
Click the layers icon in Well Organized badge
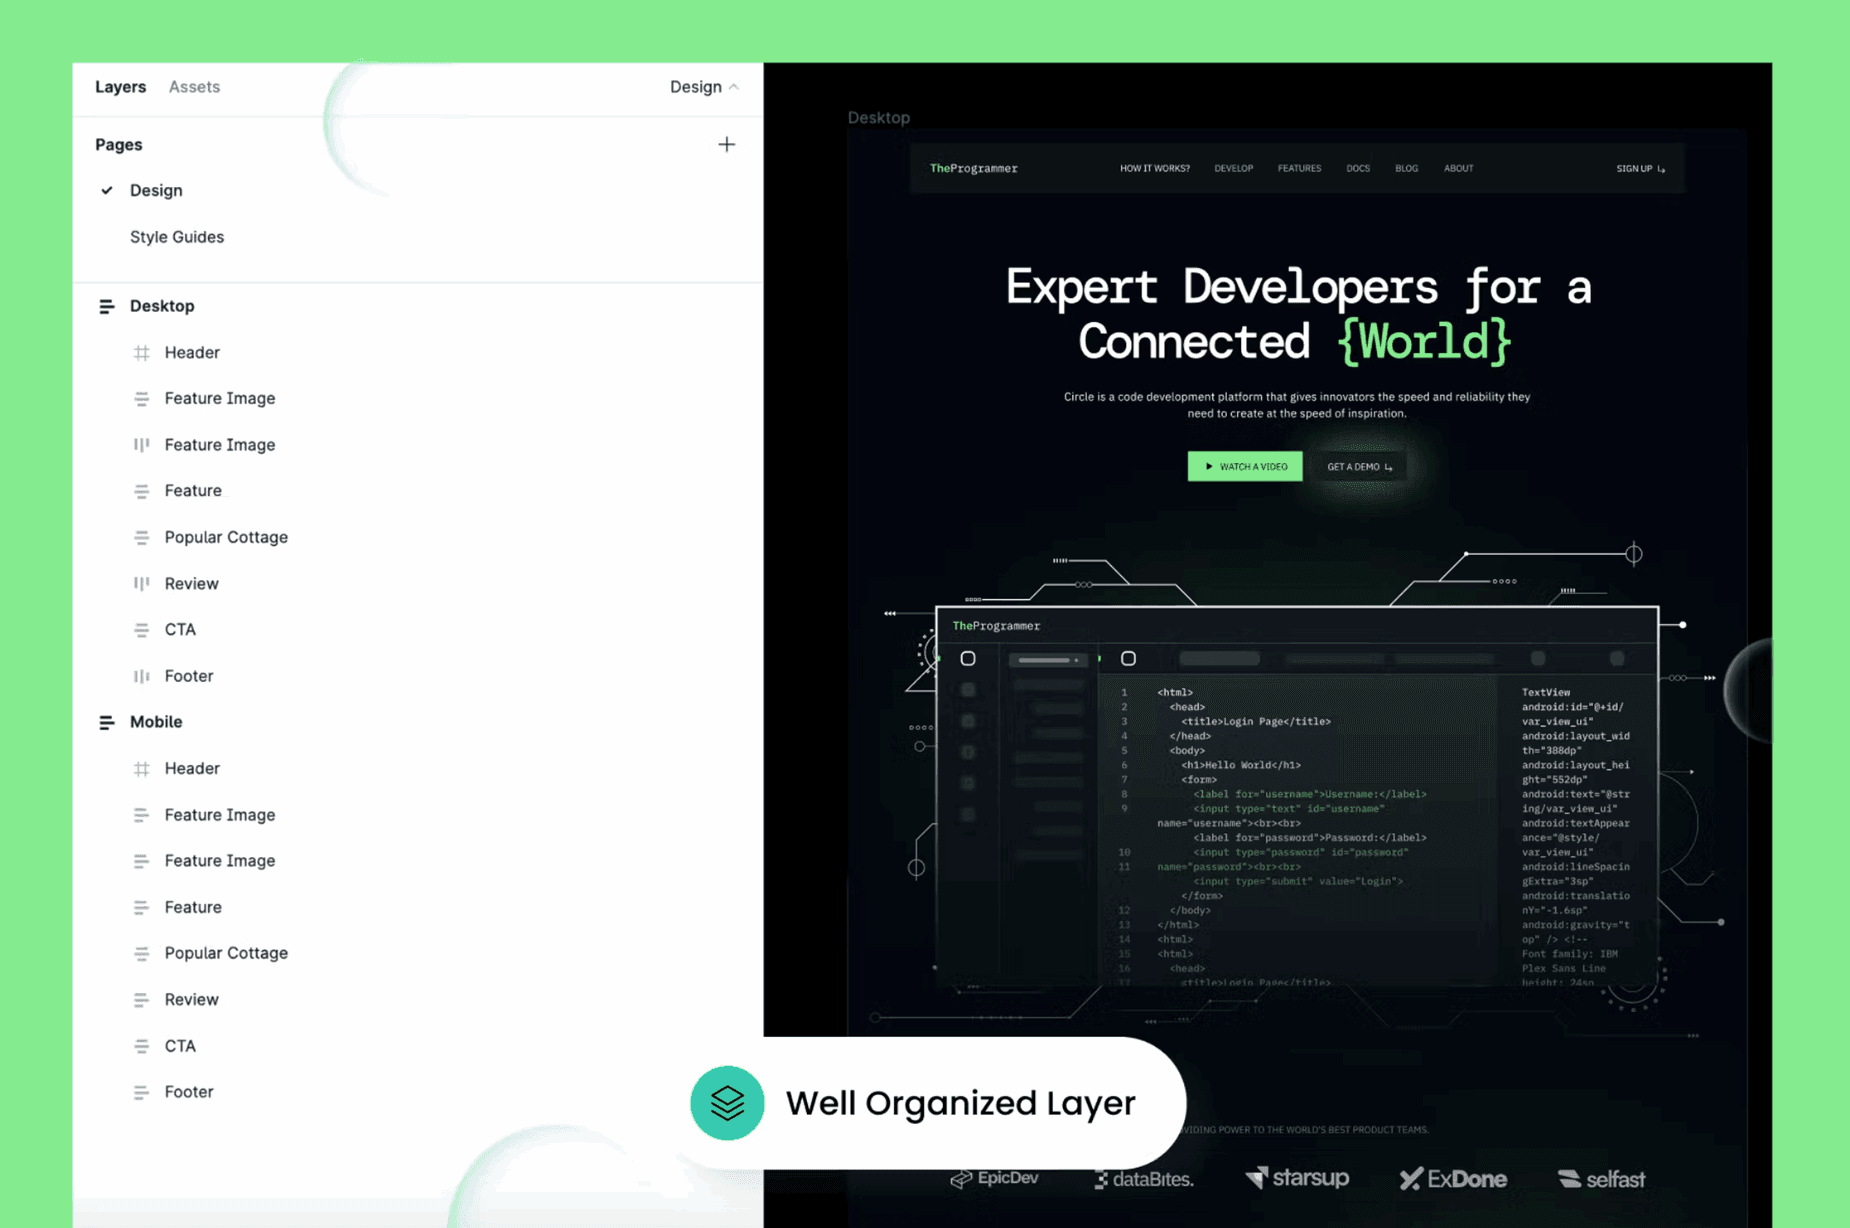tap(727, 1103)
